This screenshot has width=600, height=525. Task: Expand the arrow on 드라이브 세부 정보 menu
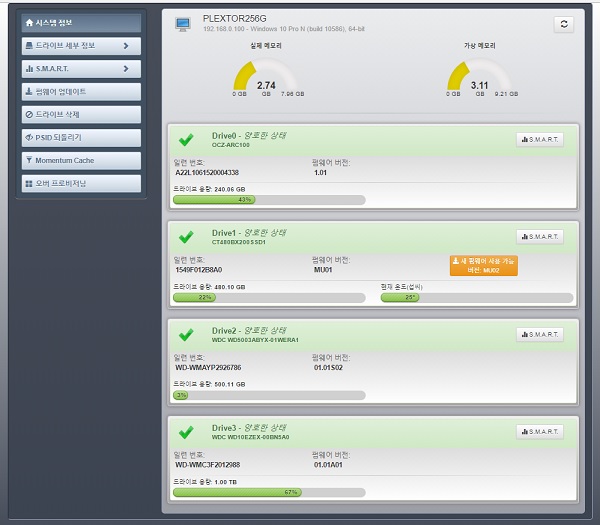point(126,46)
